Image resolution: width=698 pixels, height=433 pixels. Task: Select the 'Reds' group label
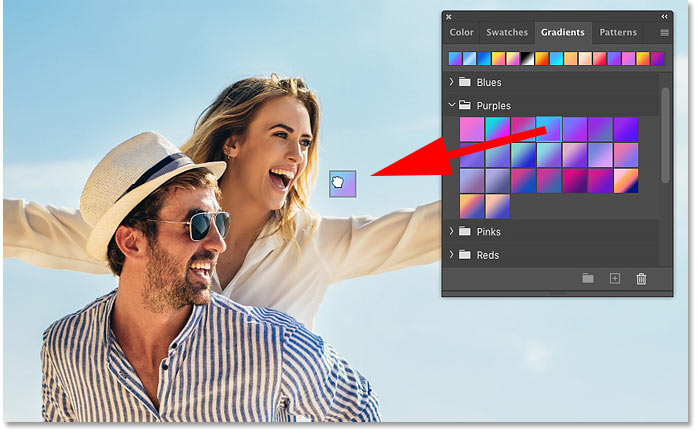click(487, 255)
